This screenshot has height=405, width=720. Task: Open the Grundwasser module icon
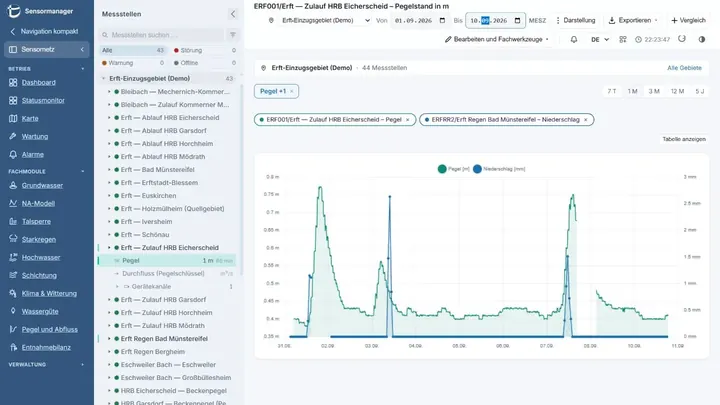tap(13, 186)
